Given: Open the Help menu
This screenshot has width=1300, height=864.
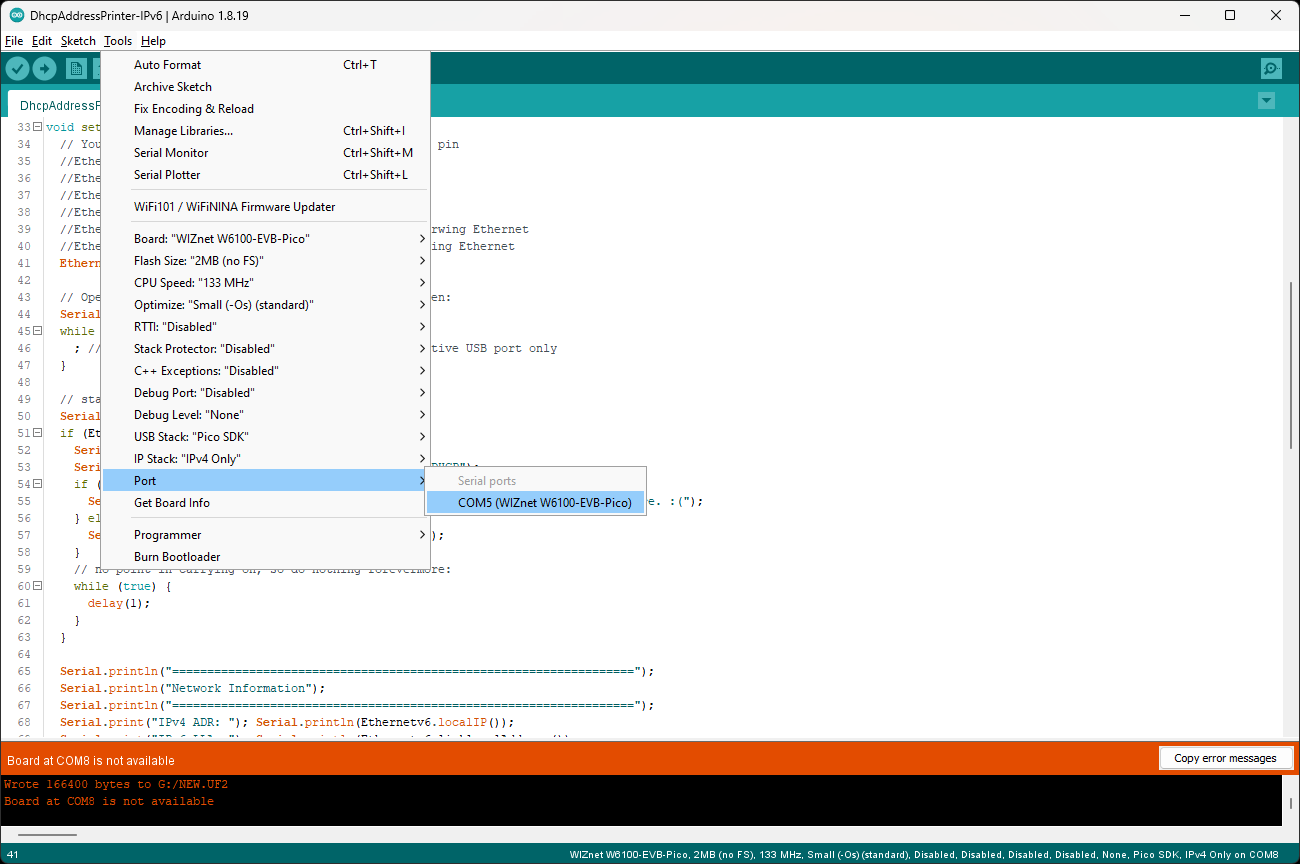Looking at the screenshot, I should tap(153, 41).
